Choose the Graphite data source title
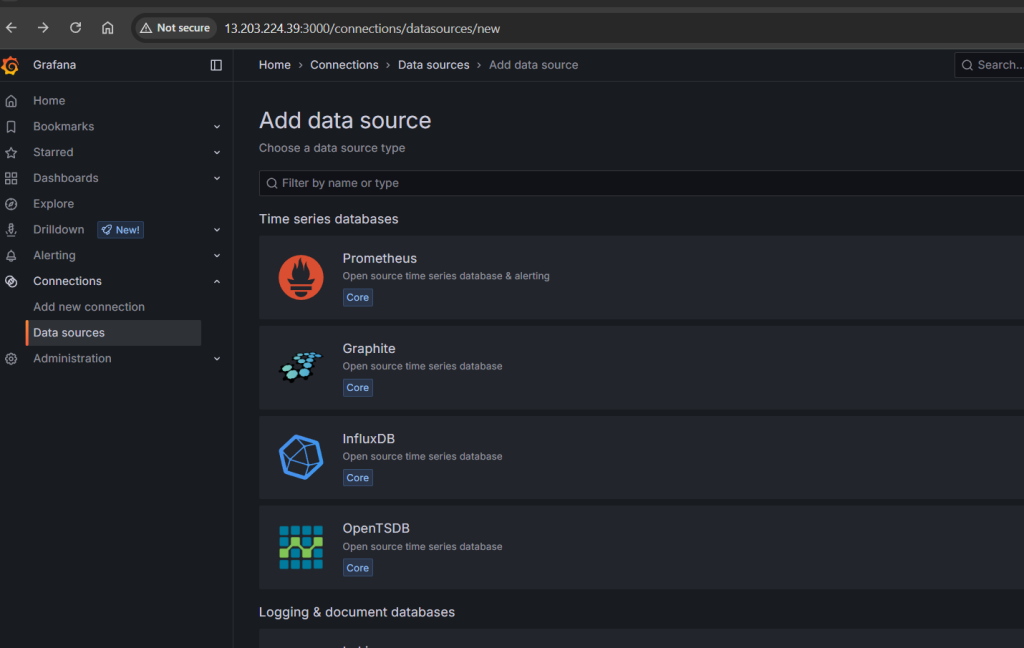1024x648 pixels. 369,349
